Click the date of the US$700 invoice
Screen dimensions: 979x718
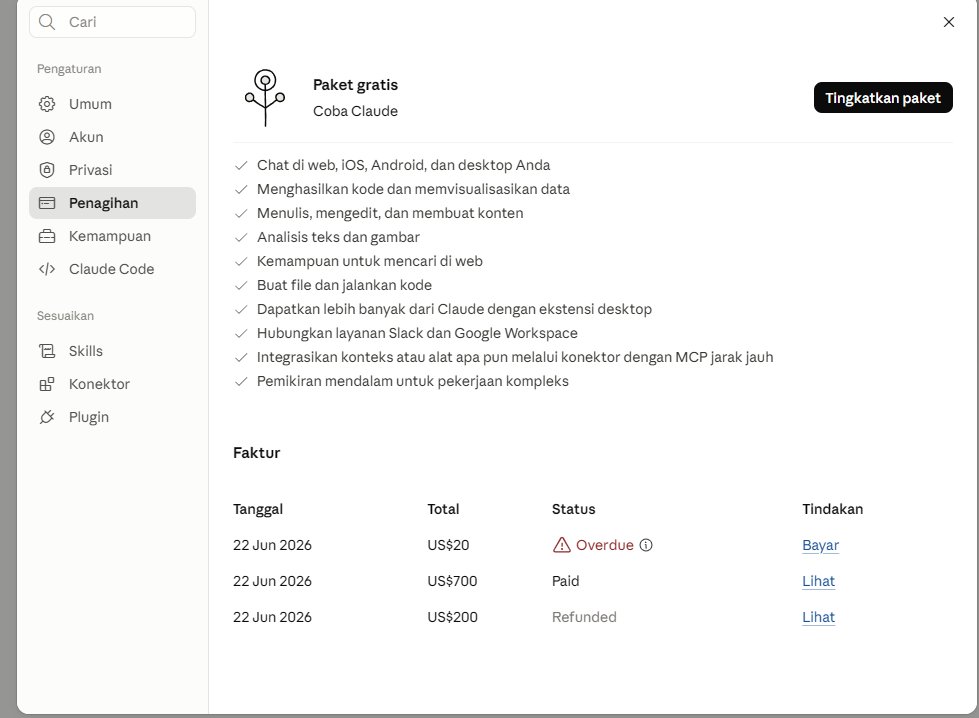[x=272, y=581]
